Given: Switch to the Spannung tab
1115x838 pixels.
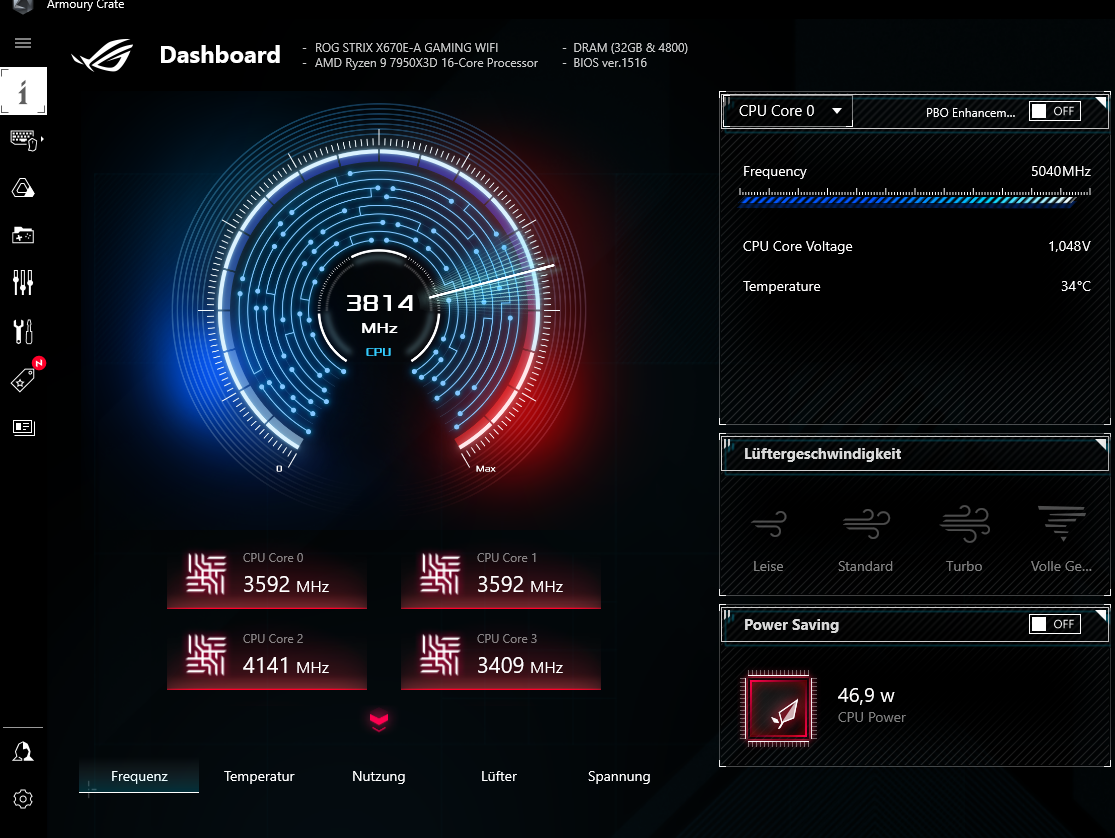Looking at the screenshot, I should [x=619, y=776].
